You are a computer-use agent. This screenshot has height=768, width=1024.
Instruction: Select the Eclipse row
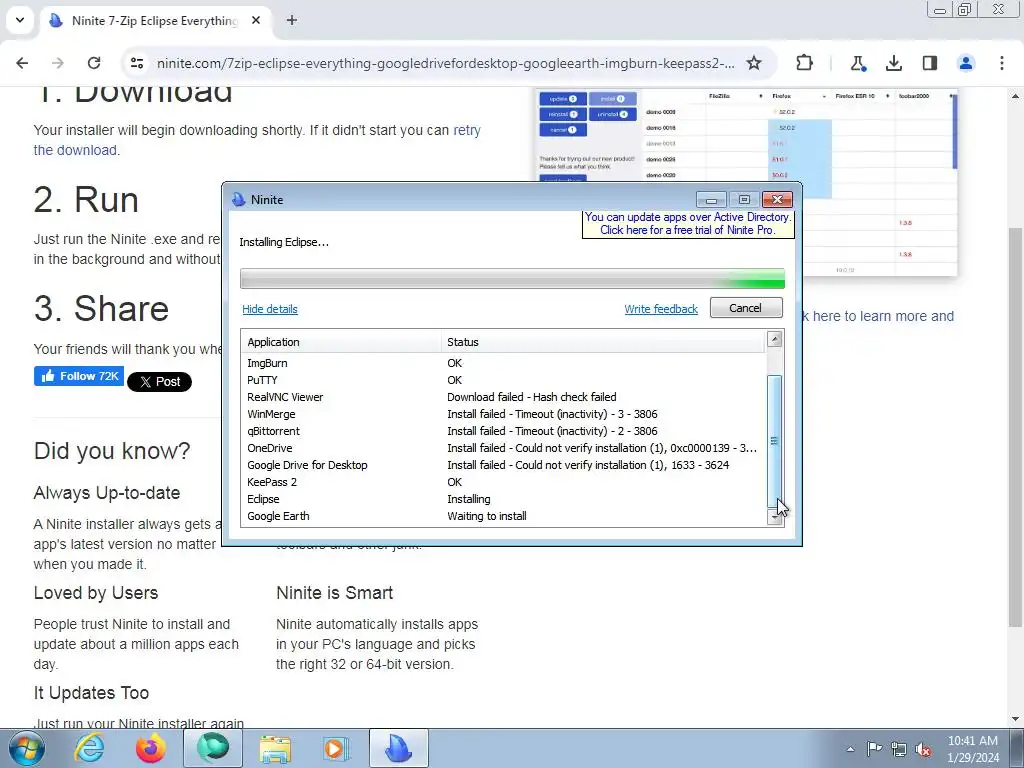tap(503, 499)
